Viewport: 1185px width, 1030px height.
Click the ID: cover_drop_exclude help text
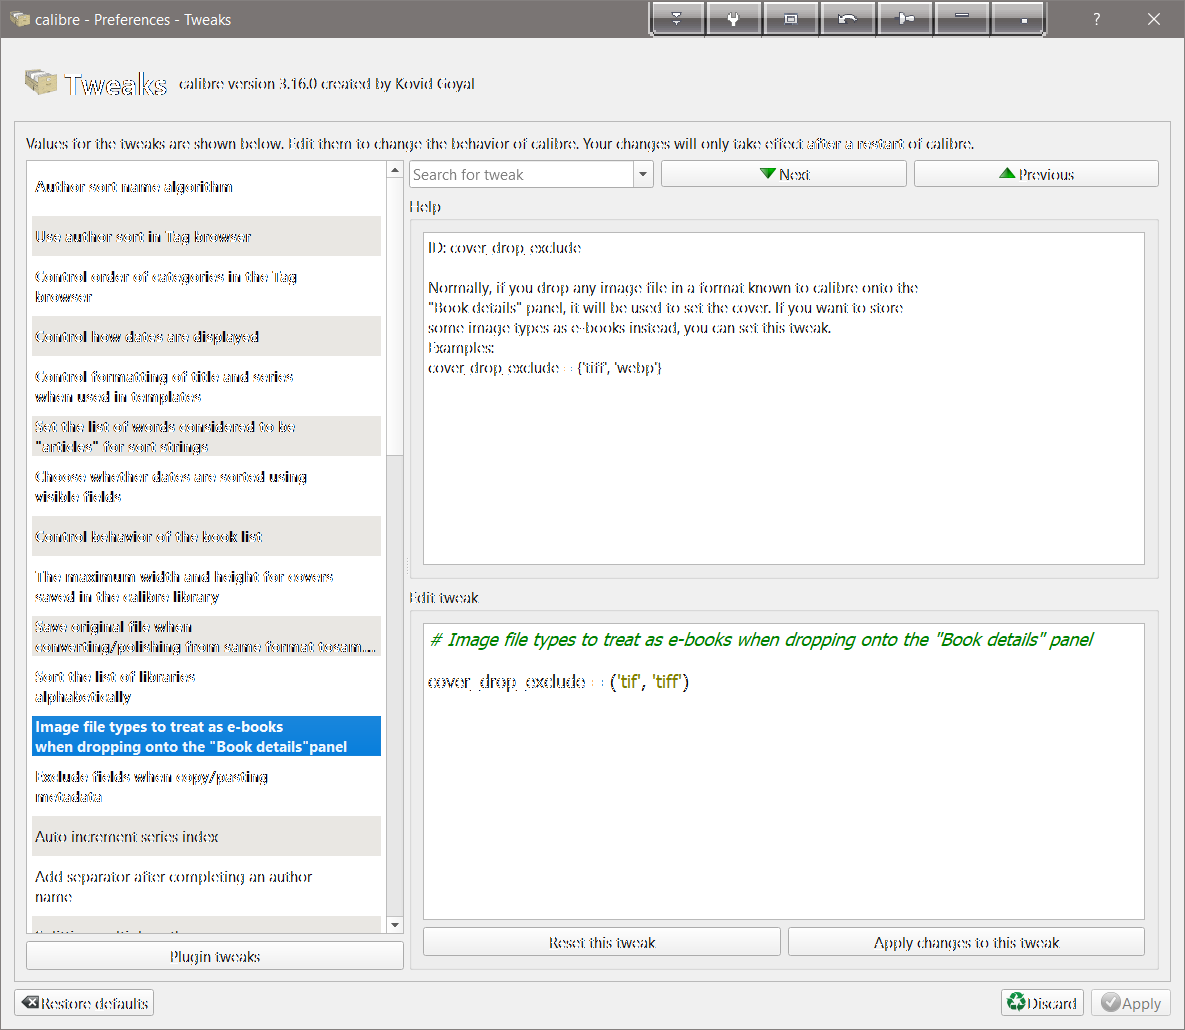(x=504, y=248)
